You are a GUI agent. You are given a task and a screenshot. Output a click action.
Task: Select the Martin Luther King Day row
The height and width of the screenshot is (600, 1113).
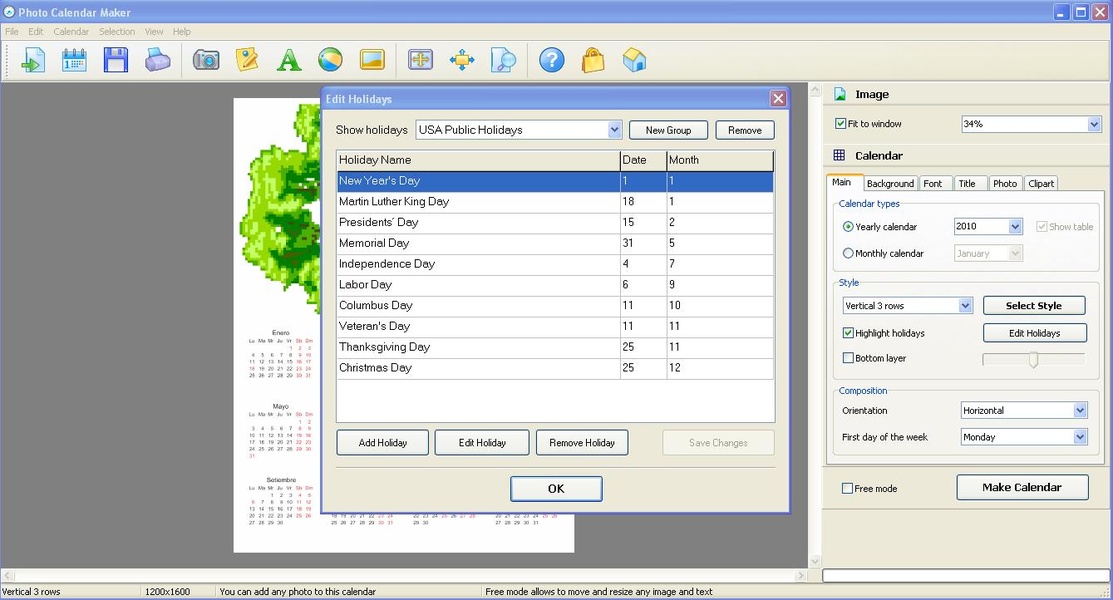tap(555, 202)
